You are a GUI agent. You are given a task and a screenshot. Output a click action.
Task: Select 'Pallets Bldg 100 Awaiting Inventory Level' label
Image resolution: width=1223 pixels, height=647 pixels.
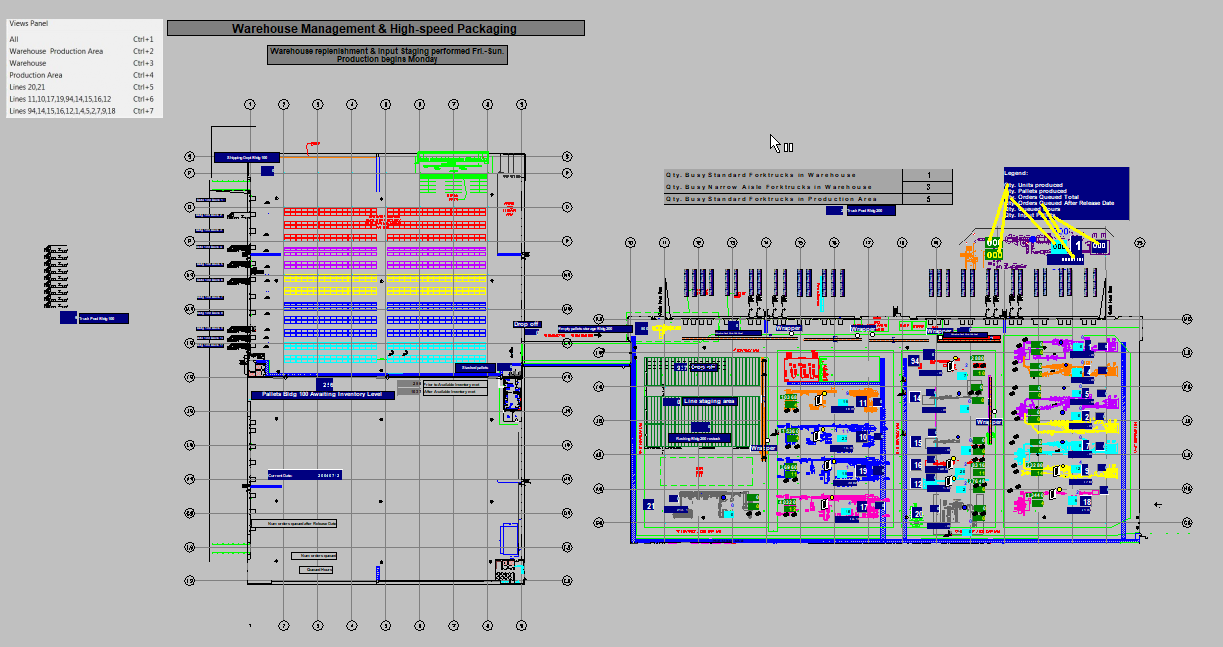322,395
